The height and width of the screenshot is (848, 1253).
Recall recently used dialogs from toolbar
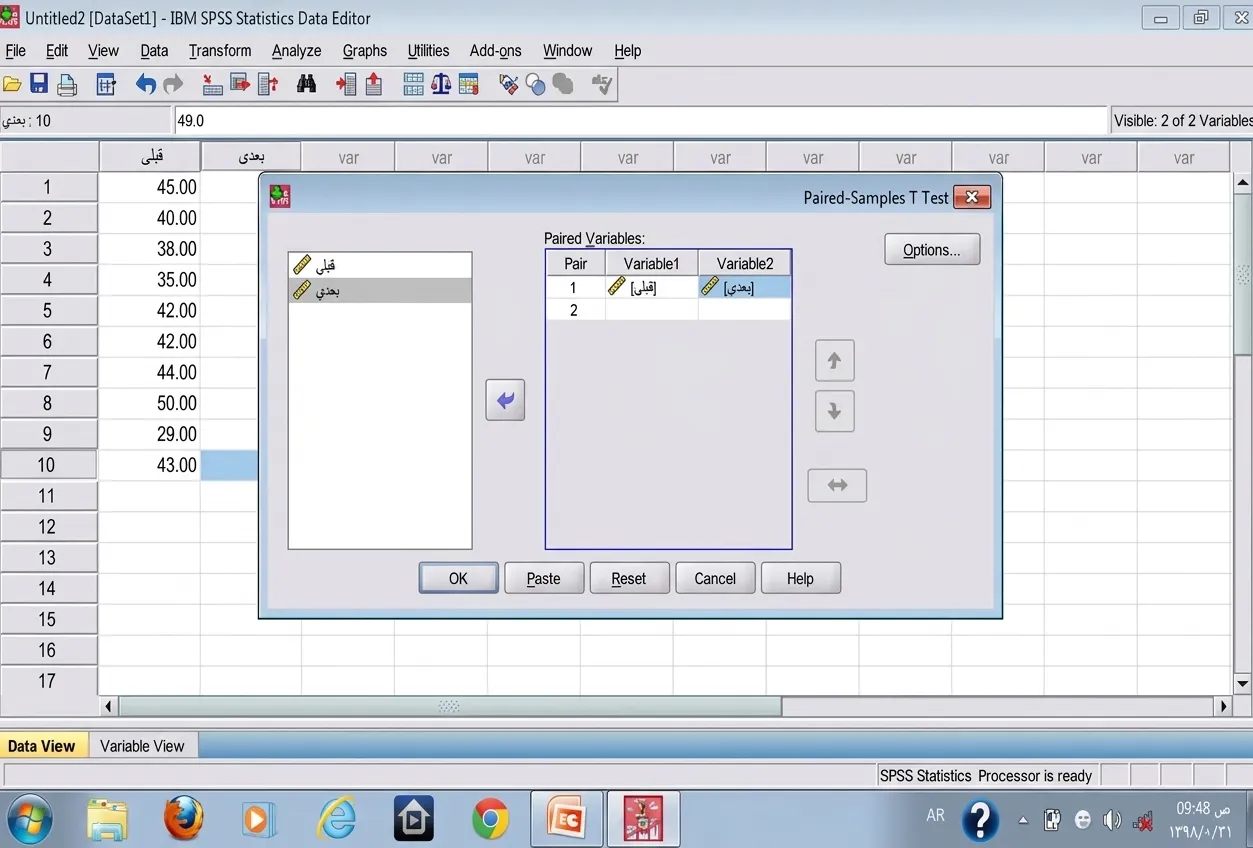coord(106,85)
